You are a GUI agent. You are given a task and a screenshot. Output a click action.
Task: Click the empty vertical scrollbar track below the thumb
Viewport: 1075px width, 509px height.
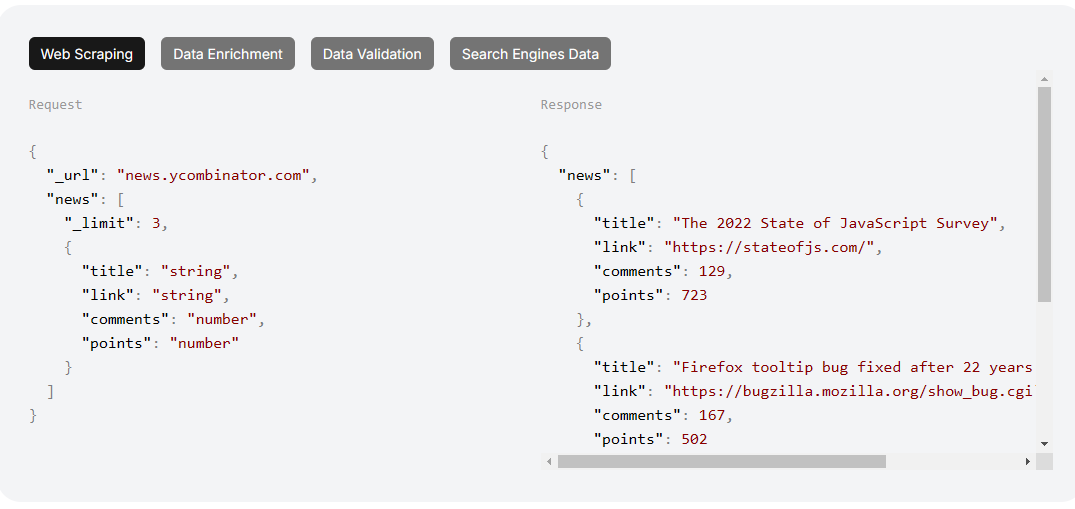click(x=1044, y=370)
